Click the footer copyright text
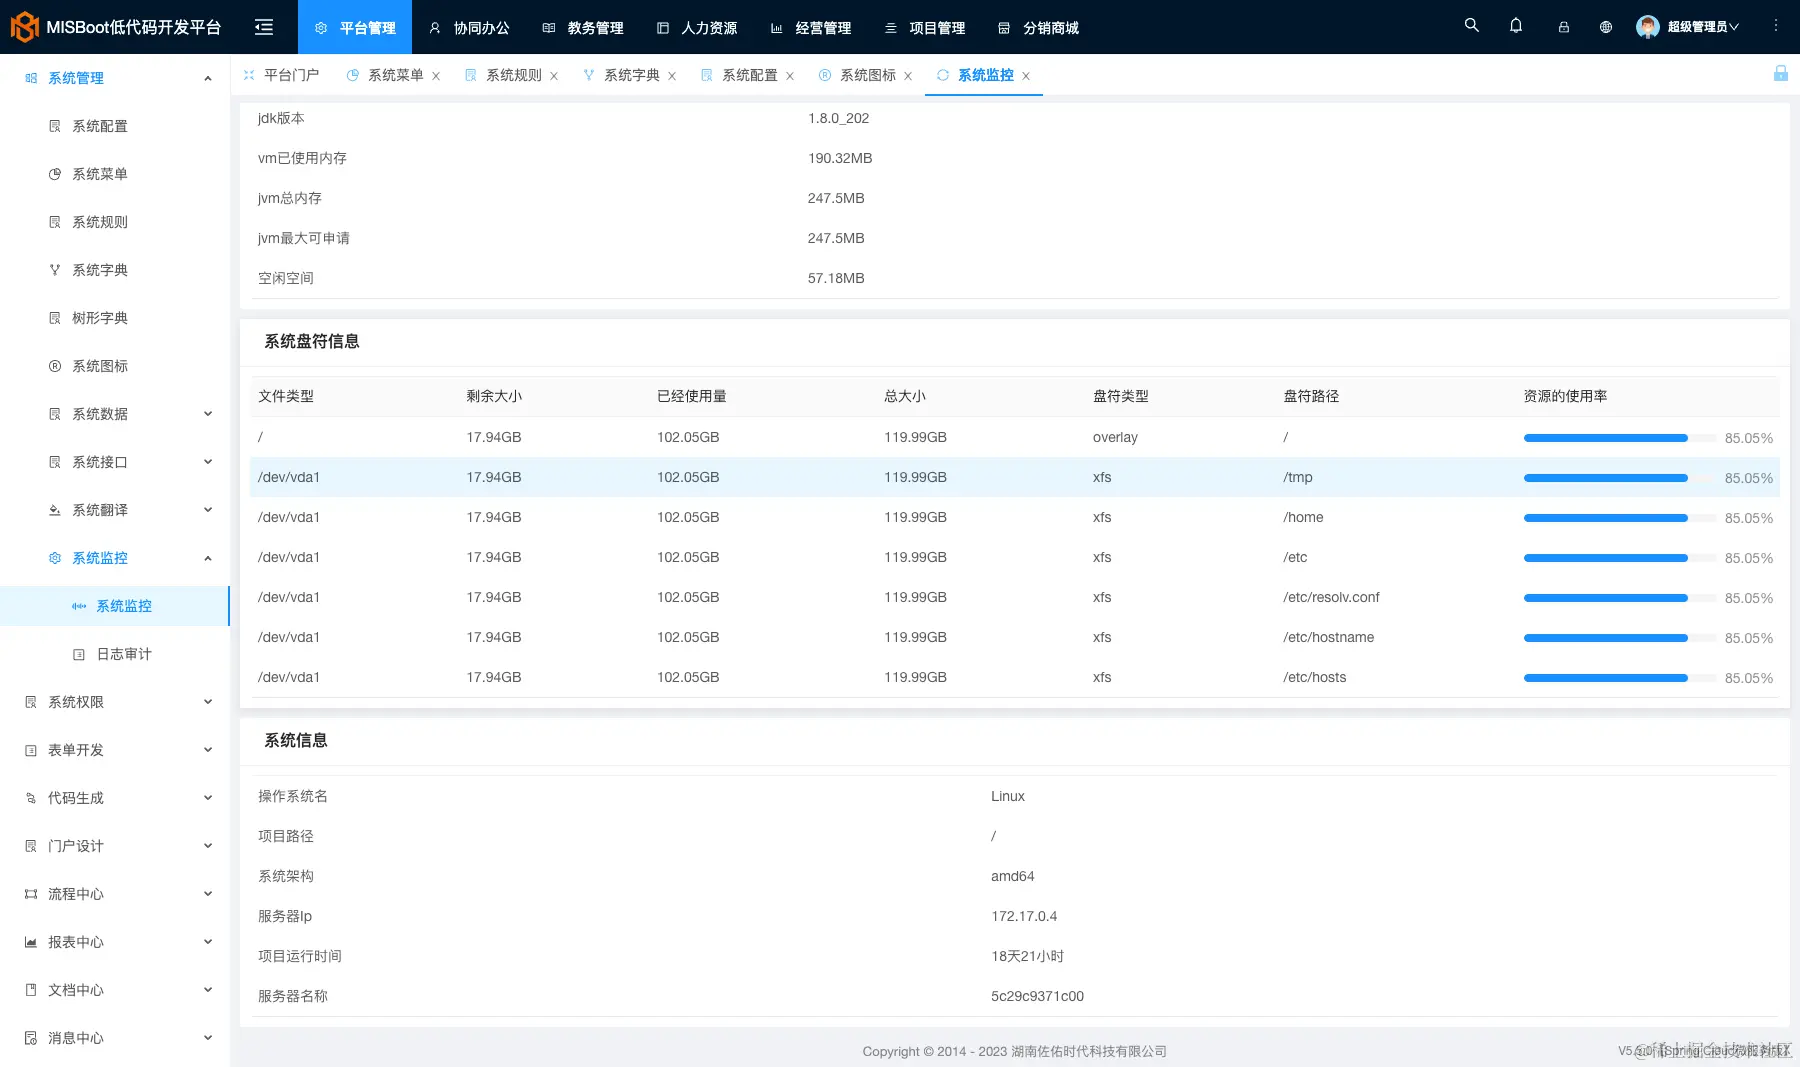 click(1014, 1051)
